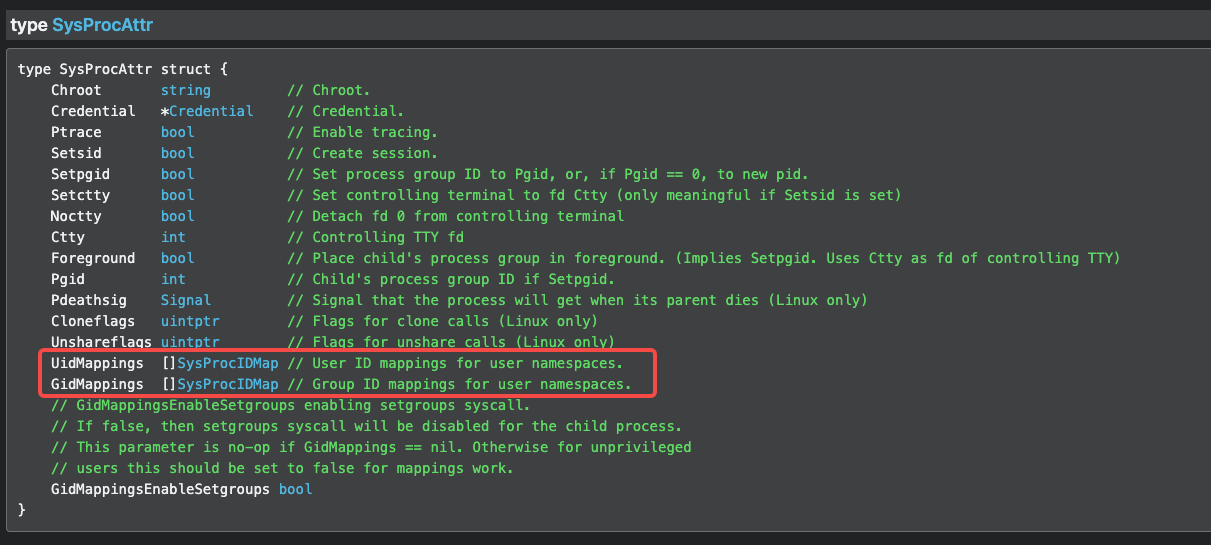Click the bool type next to Foreground
This screenshot has width=1211, height=545.
178,258
